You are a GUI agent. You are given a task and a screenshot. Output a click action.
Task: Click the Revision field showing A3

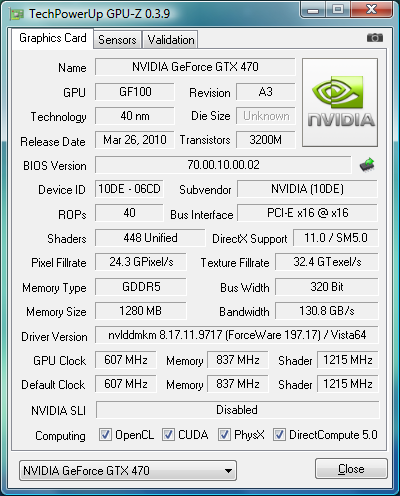[266, 92]
